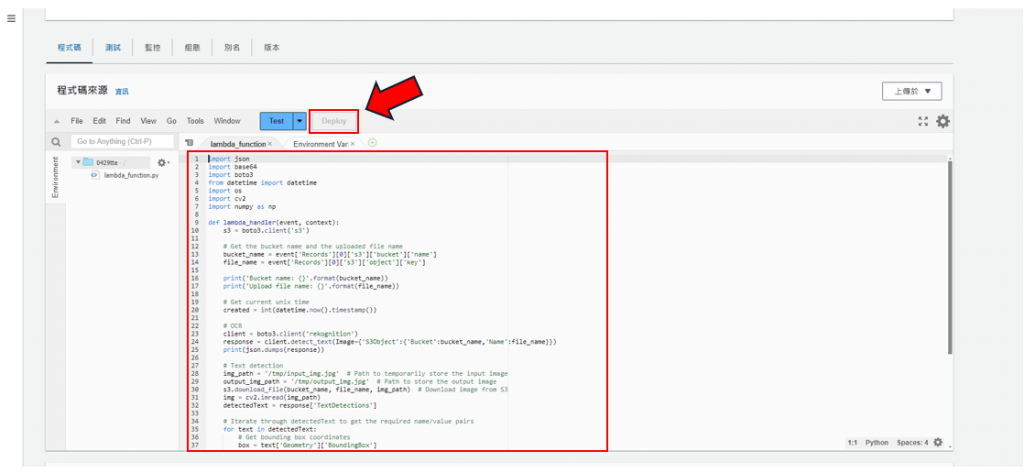Open the File menu
This screenshot has height=473, width=1024.
[77, 121]
